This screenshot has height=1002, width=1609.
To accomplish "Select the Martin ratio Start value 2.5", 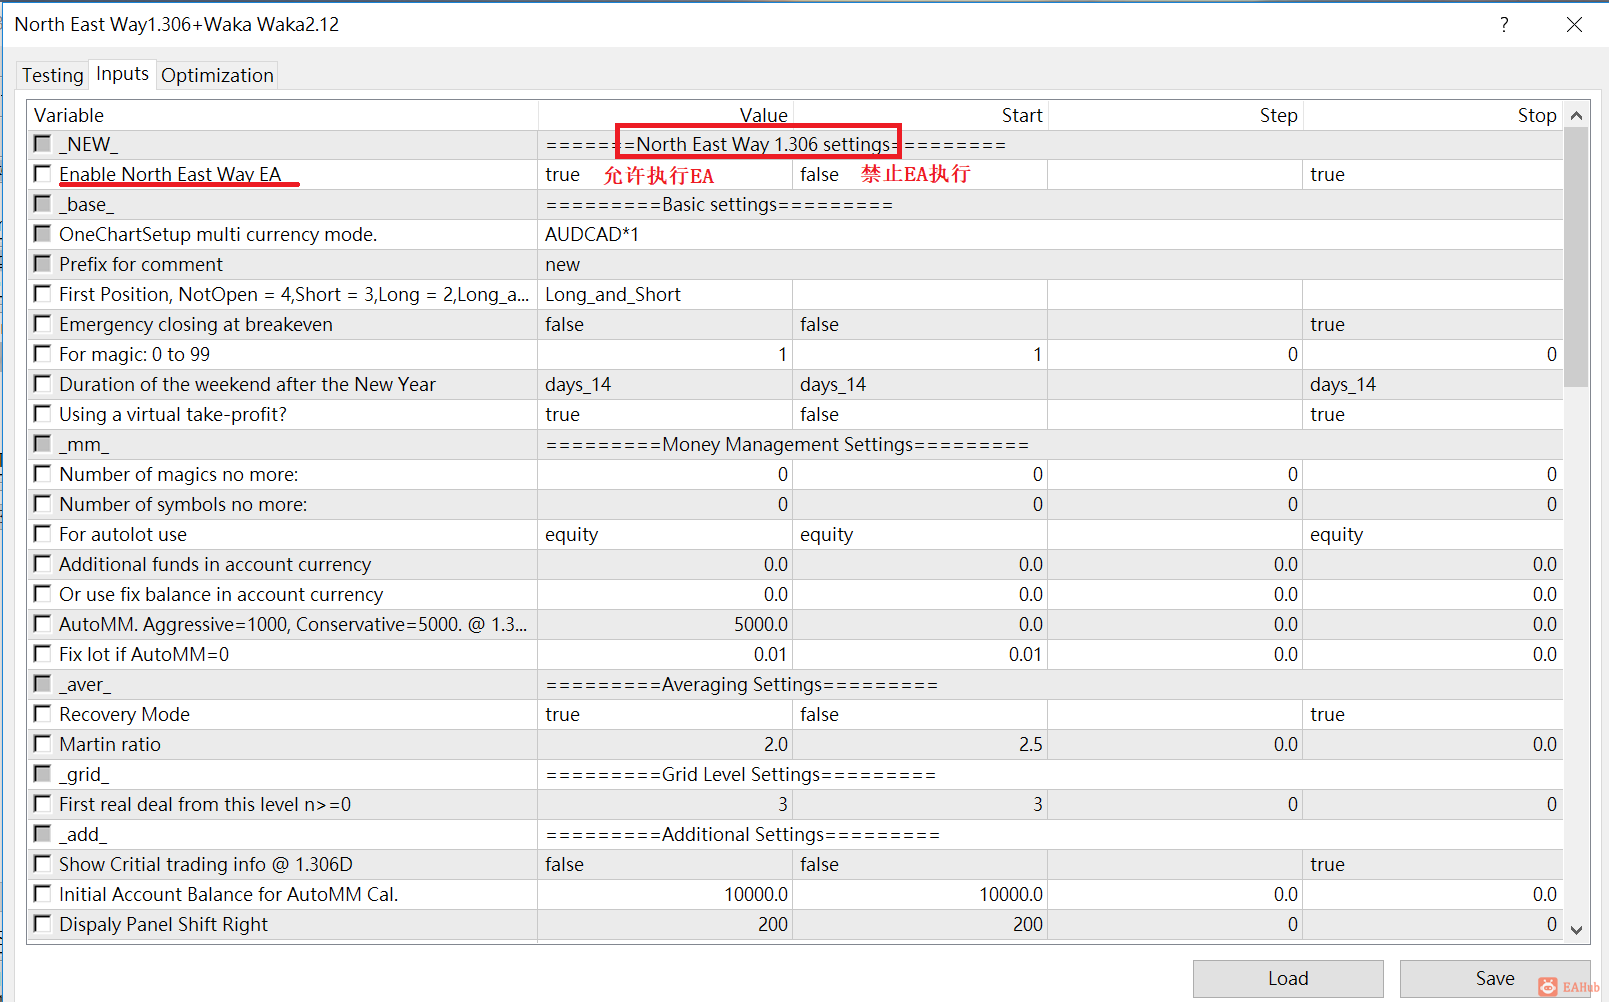I will click(x=920, y=744).
